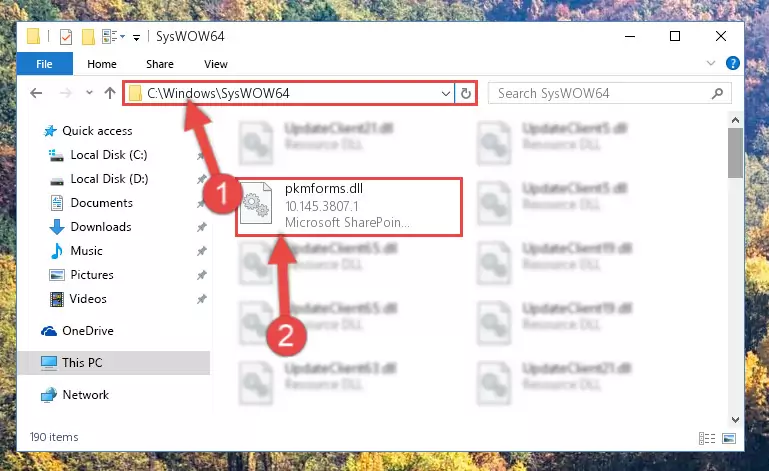This screenshot has height=471, width=769.
Task: Open the Share ribbon tab
Action: pos(160,64)
